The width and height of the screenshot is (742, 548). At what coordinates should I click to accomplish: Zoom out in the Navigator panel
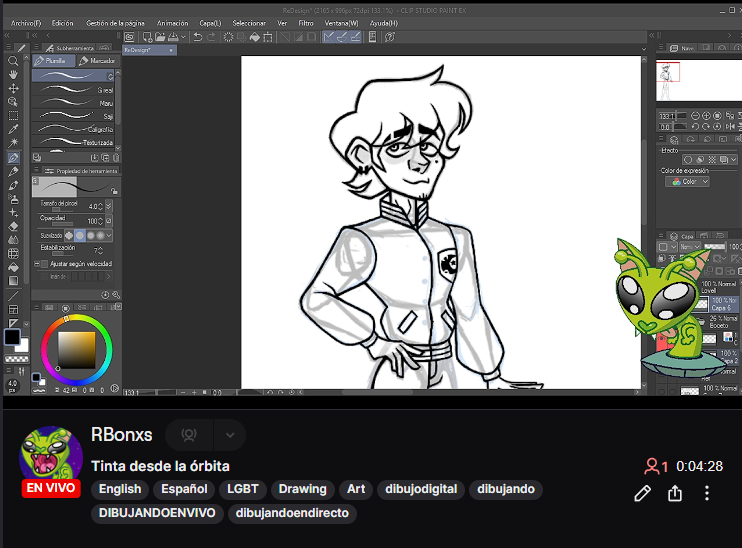(x=695, y=116)
